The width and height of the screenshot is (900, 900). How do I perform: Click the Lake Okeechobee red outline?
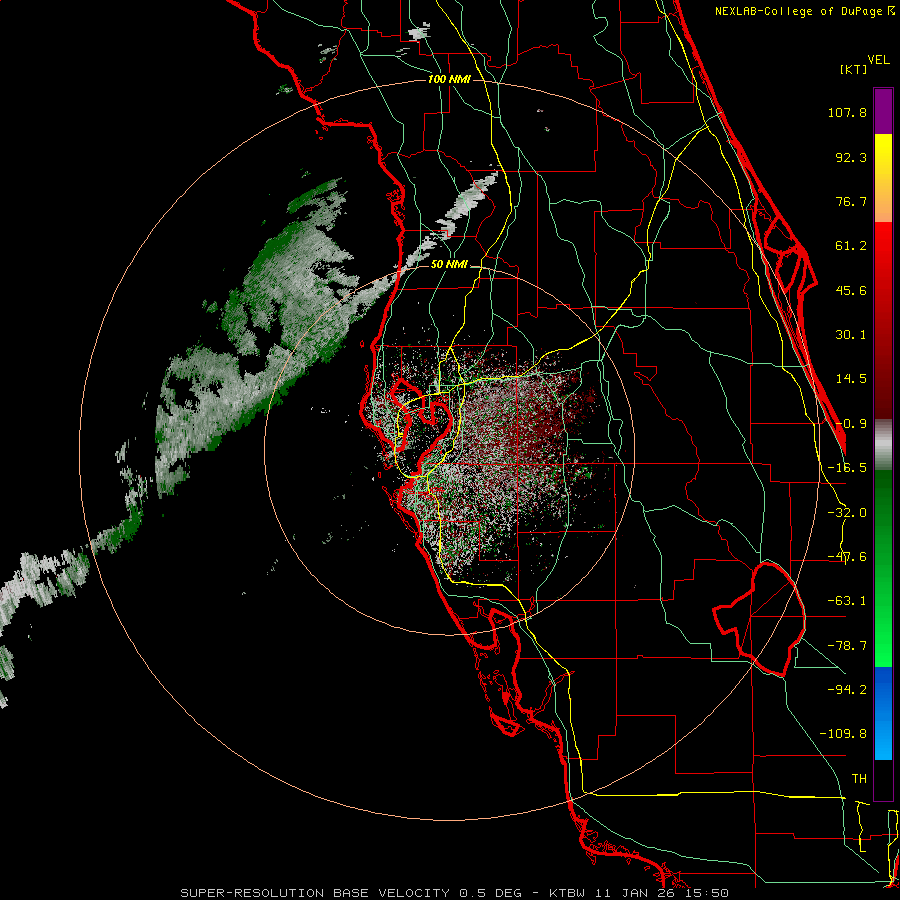(759, 619)
